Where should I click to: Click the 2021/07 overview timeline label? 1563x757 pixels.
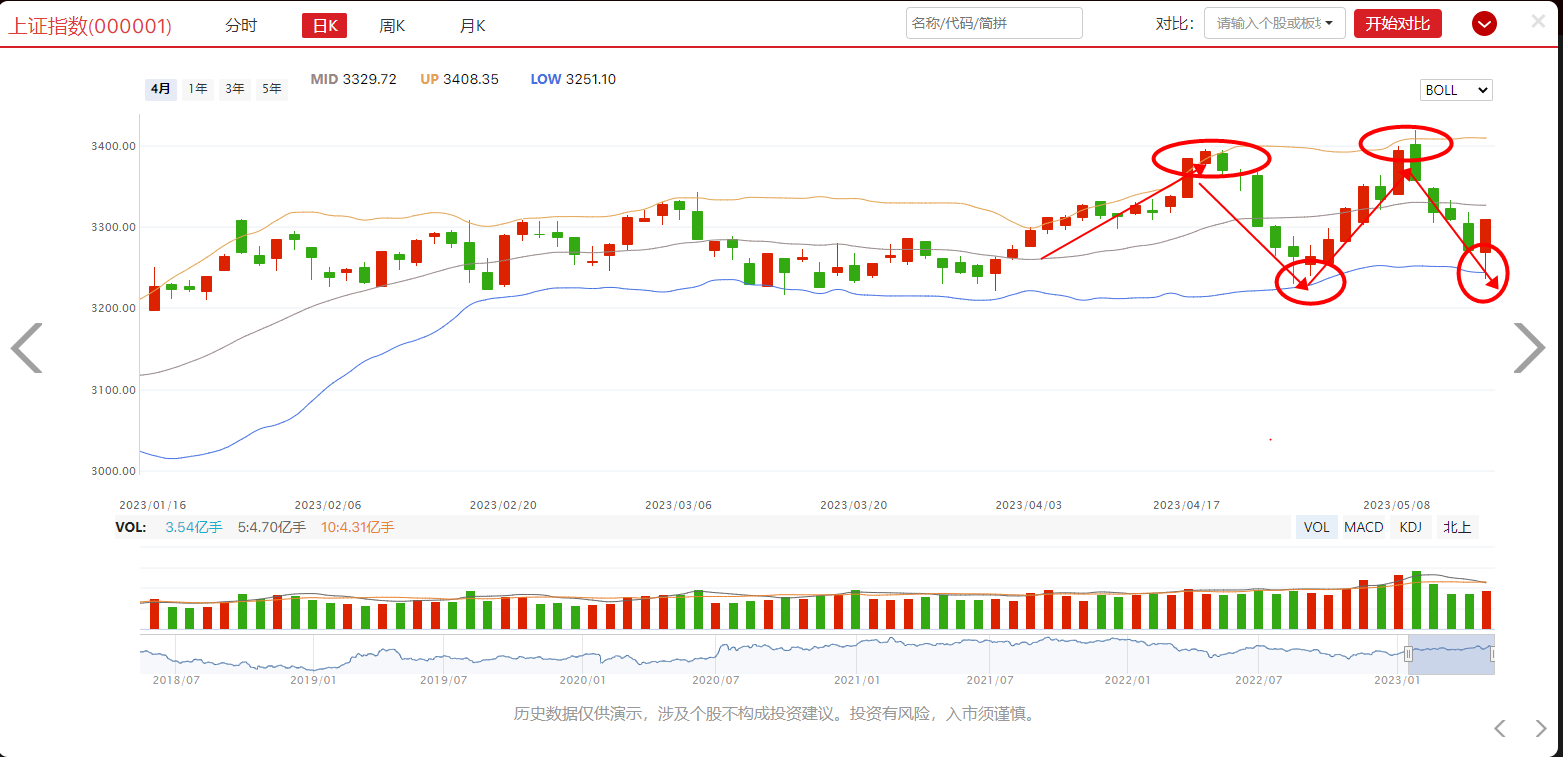[989, 680]
